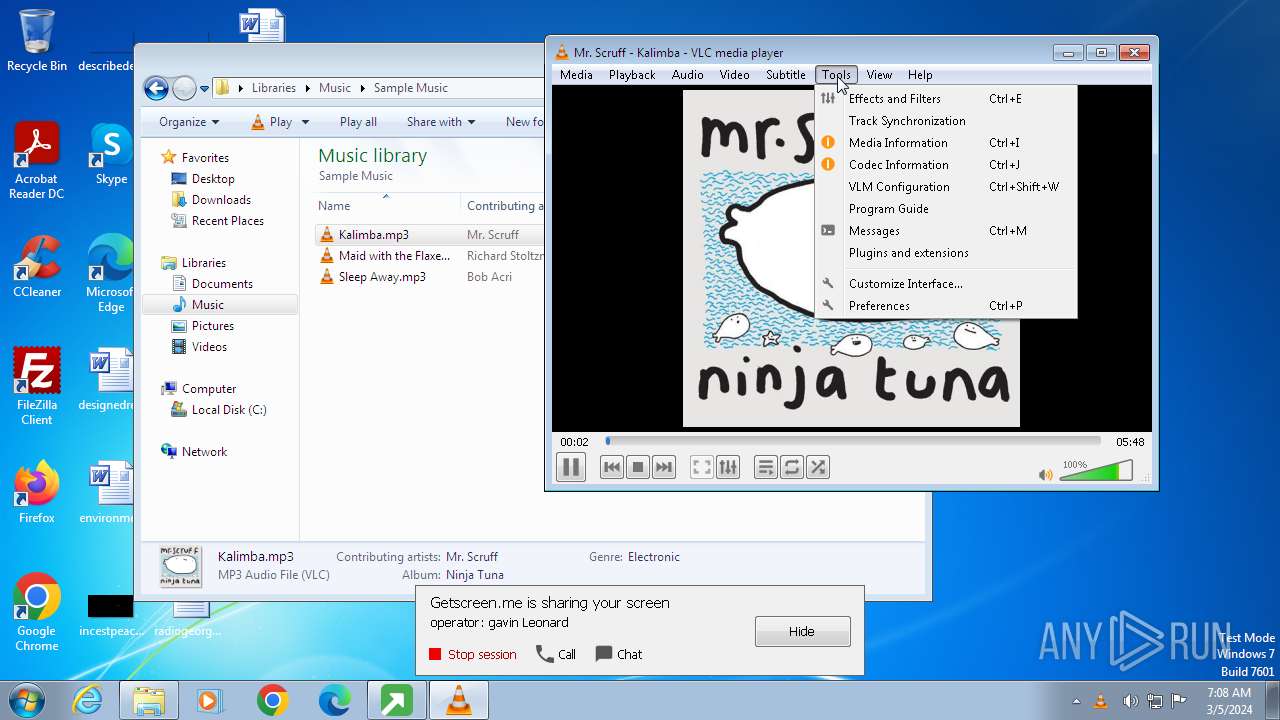The image size is (1280, 720).
Task: Expand Libraries breadcrumb arrow
Action: (x=308, y=88)
